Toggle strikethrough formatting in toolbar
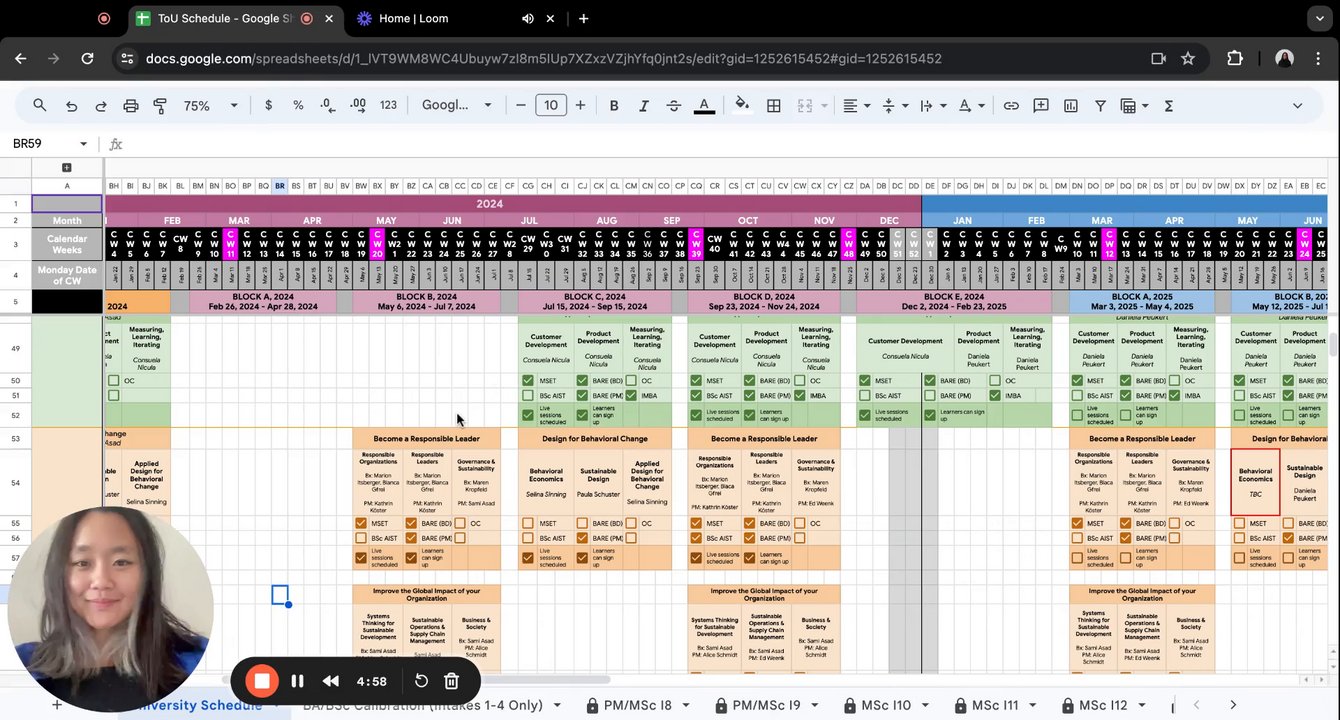The height and width of the screenshot is (720, 1340). 673,106
